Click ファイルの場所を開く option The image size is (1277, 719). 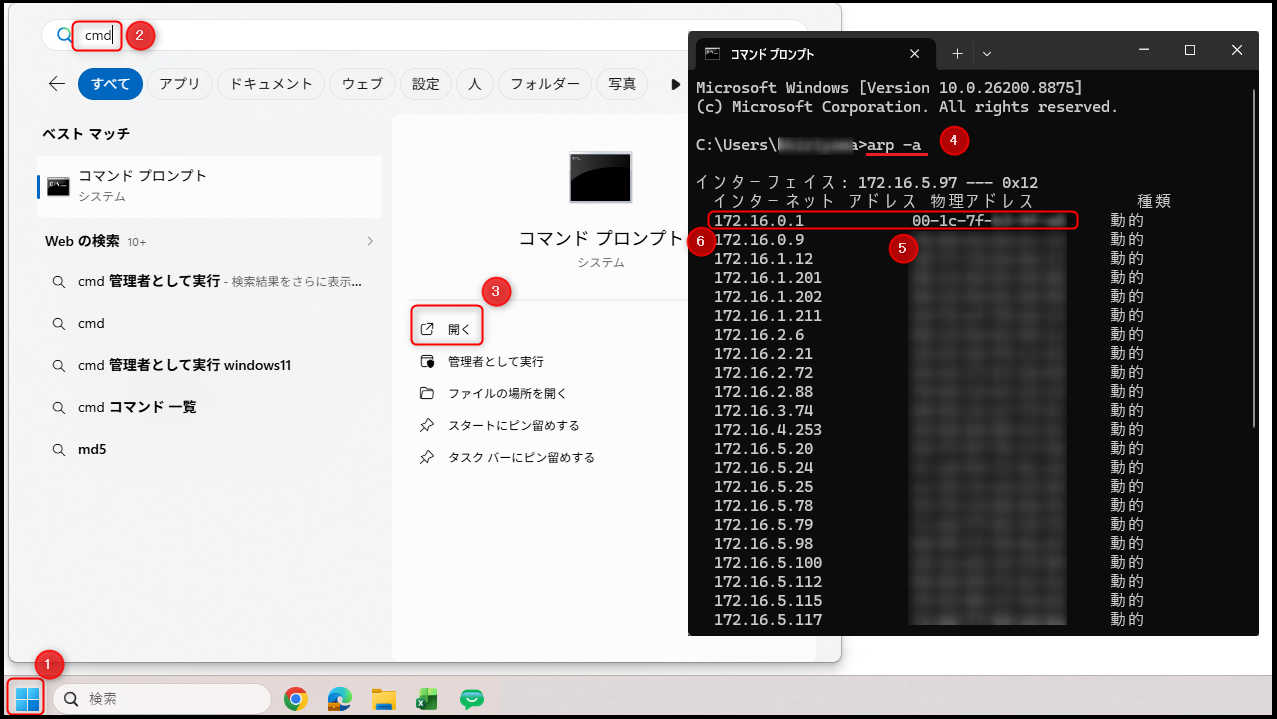(494, 393)
